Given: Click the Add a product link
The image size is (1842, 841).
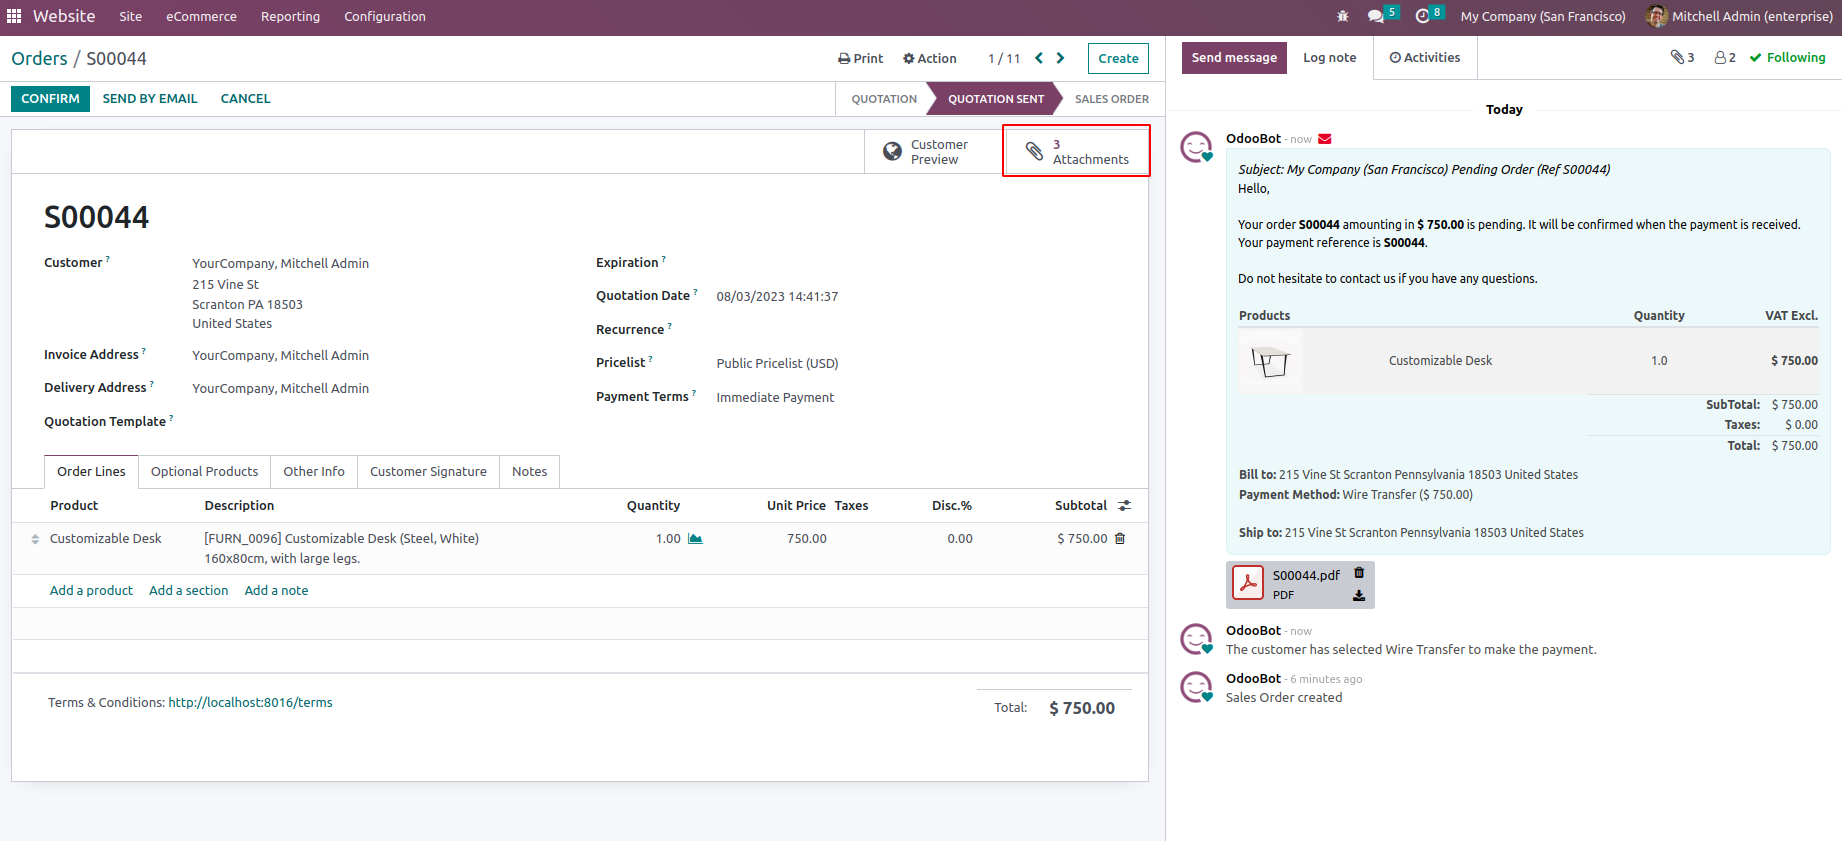Looking at the screenshot, I should coord(91,590).
